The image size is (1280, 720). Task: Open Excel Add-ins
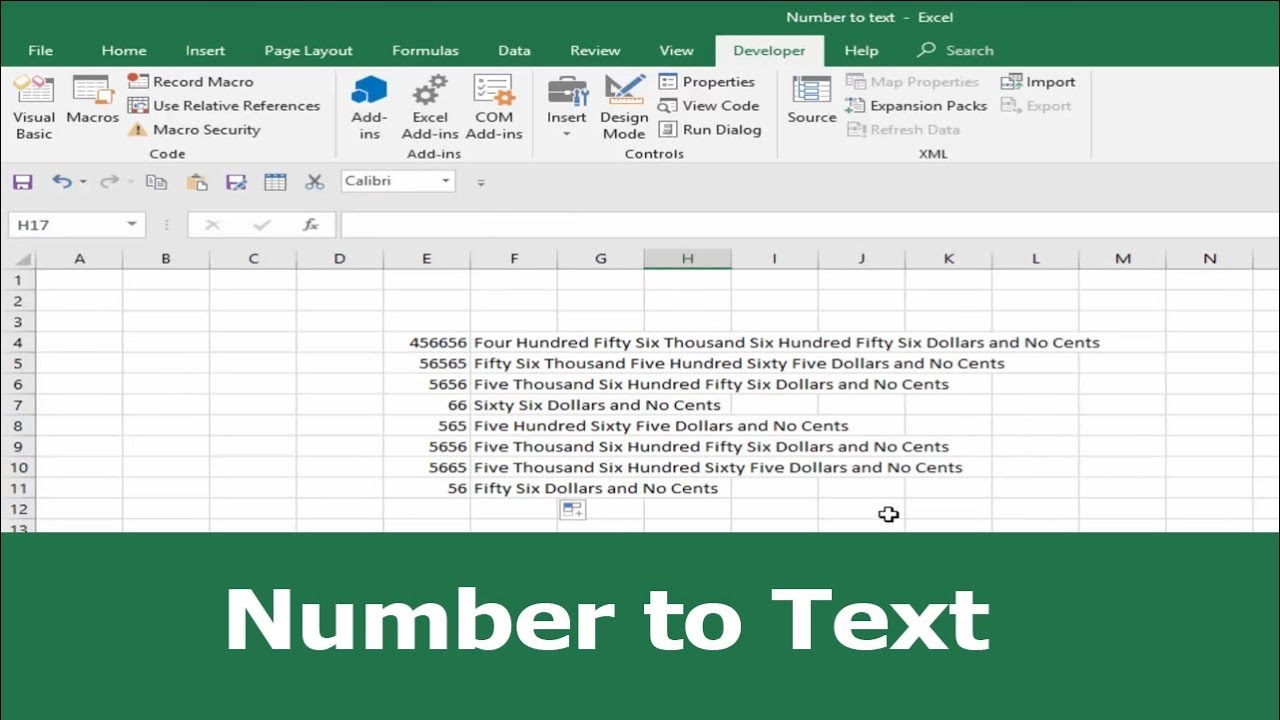pos(429,105)
